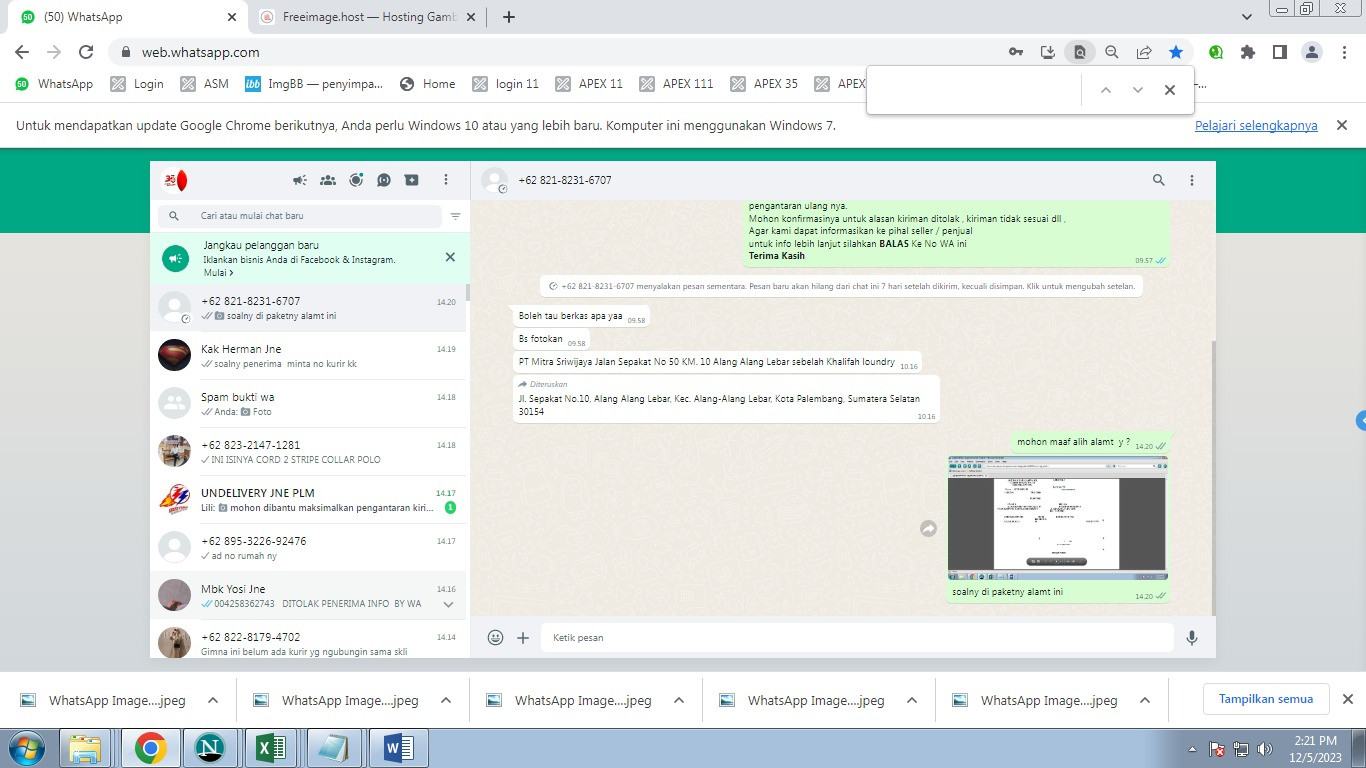This screenshot has width=1366, height=768.
Task: Open the green extension icon in Chrome toolbar
Action: tap(1216, 52)
